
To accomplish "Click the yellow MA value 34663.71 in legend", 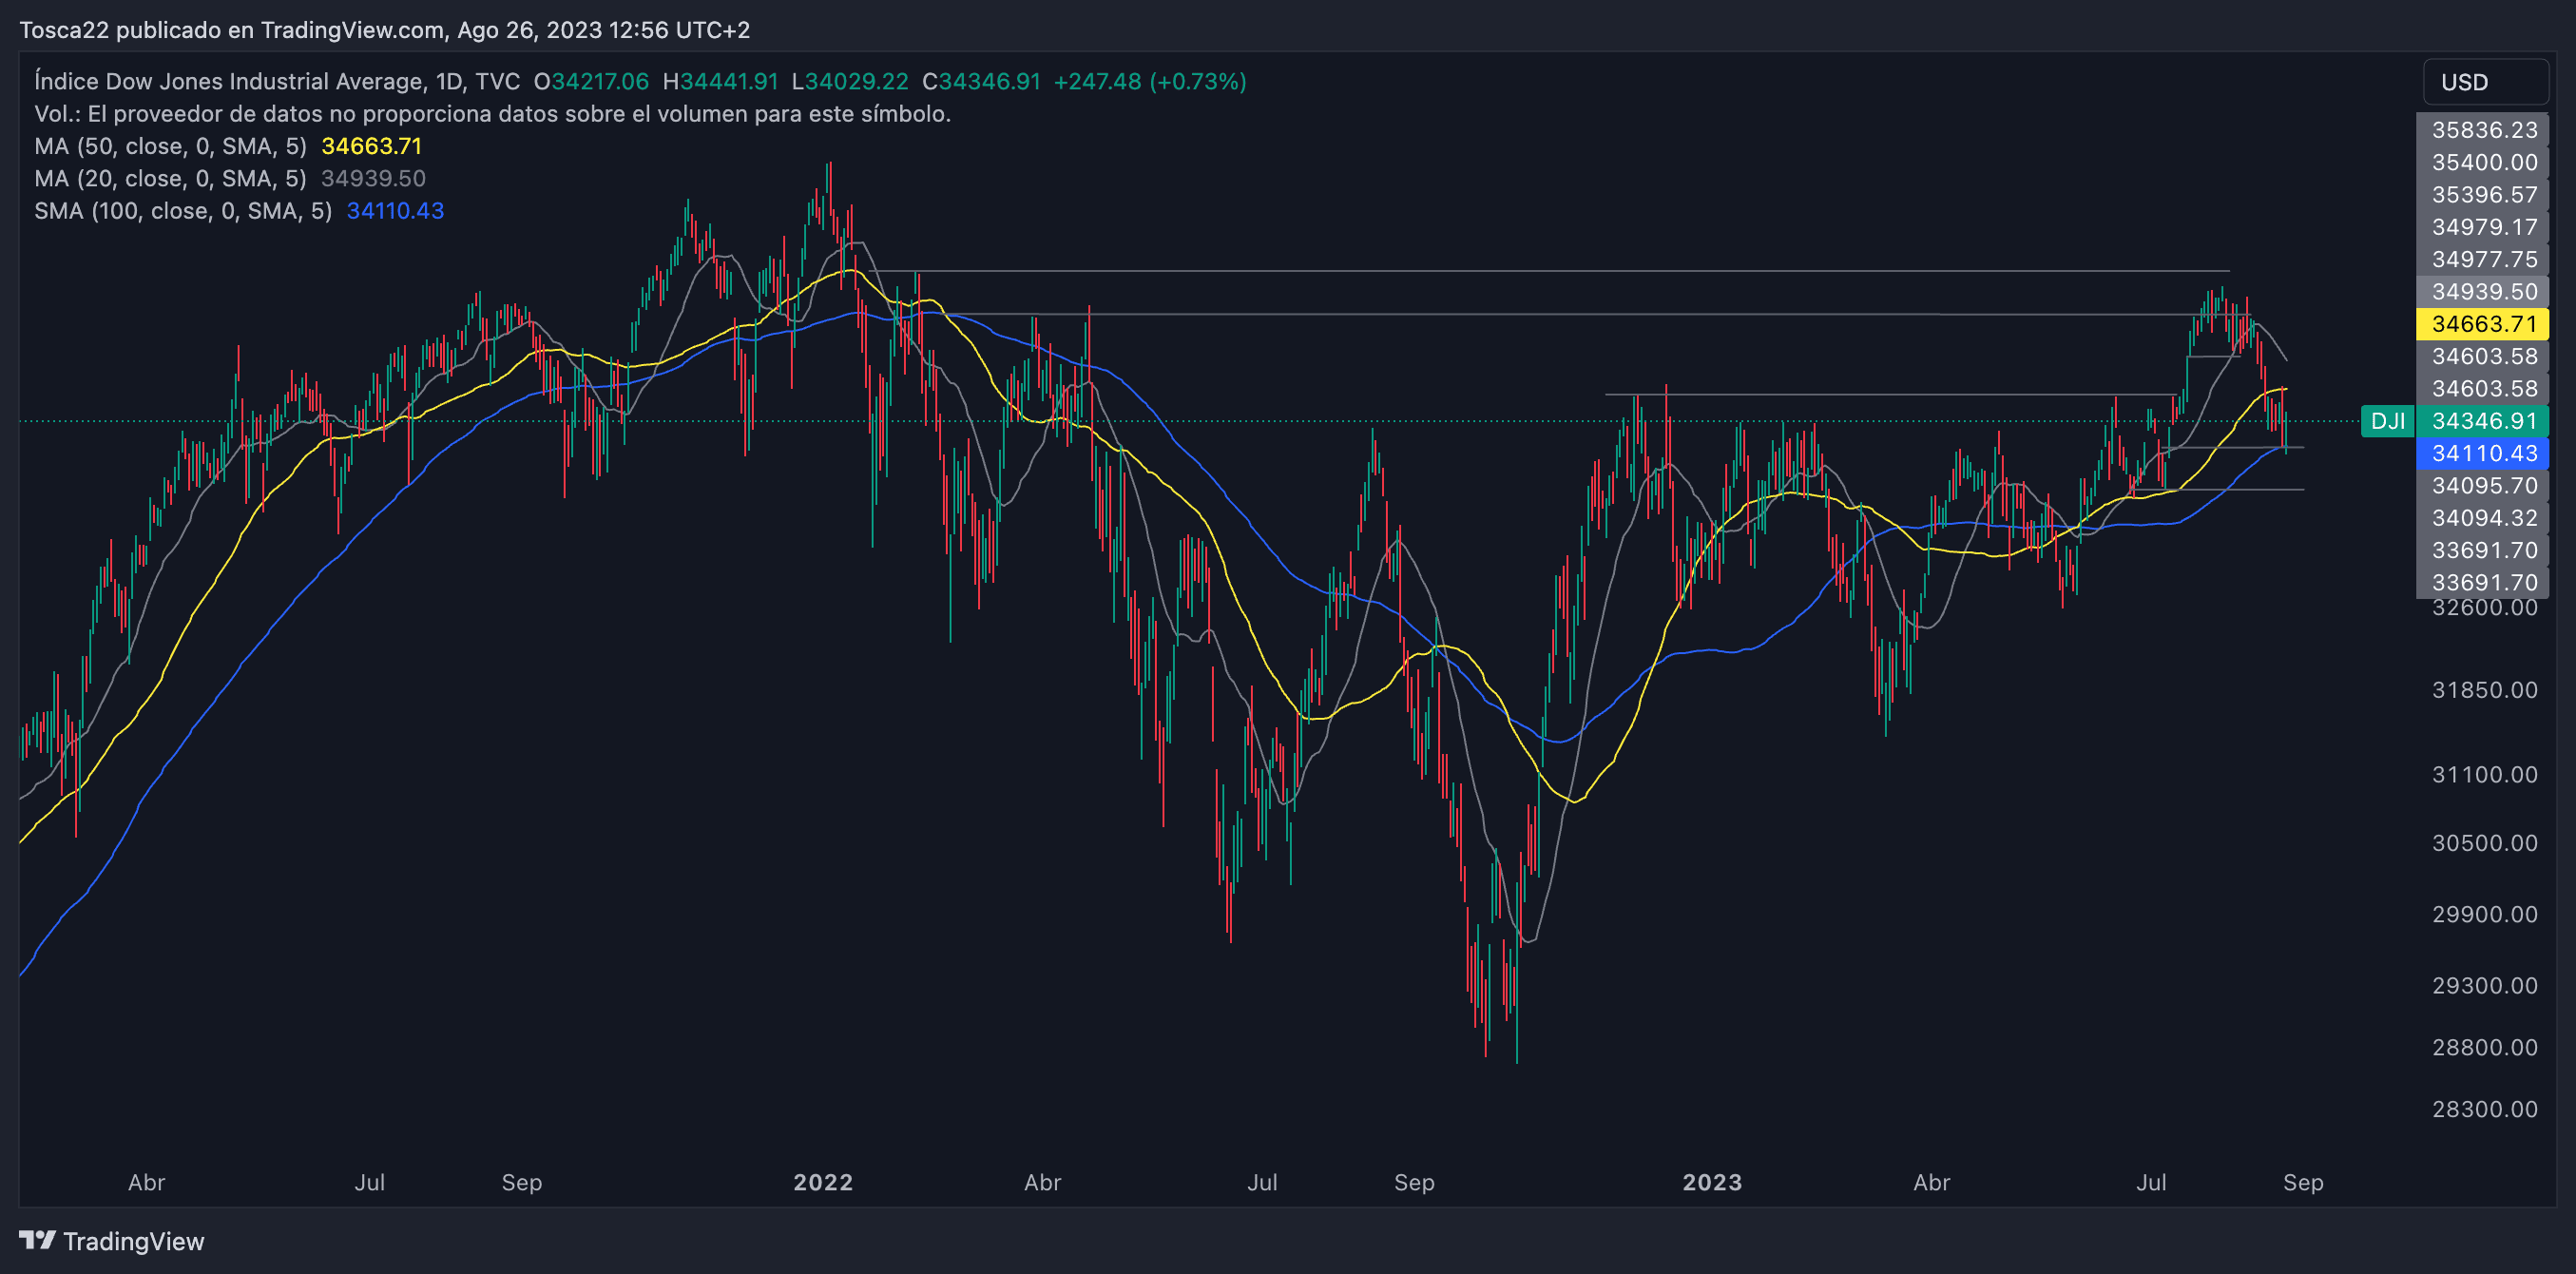I will [x=371, y=146].
